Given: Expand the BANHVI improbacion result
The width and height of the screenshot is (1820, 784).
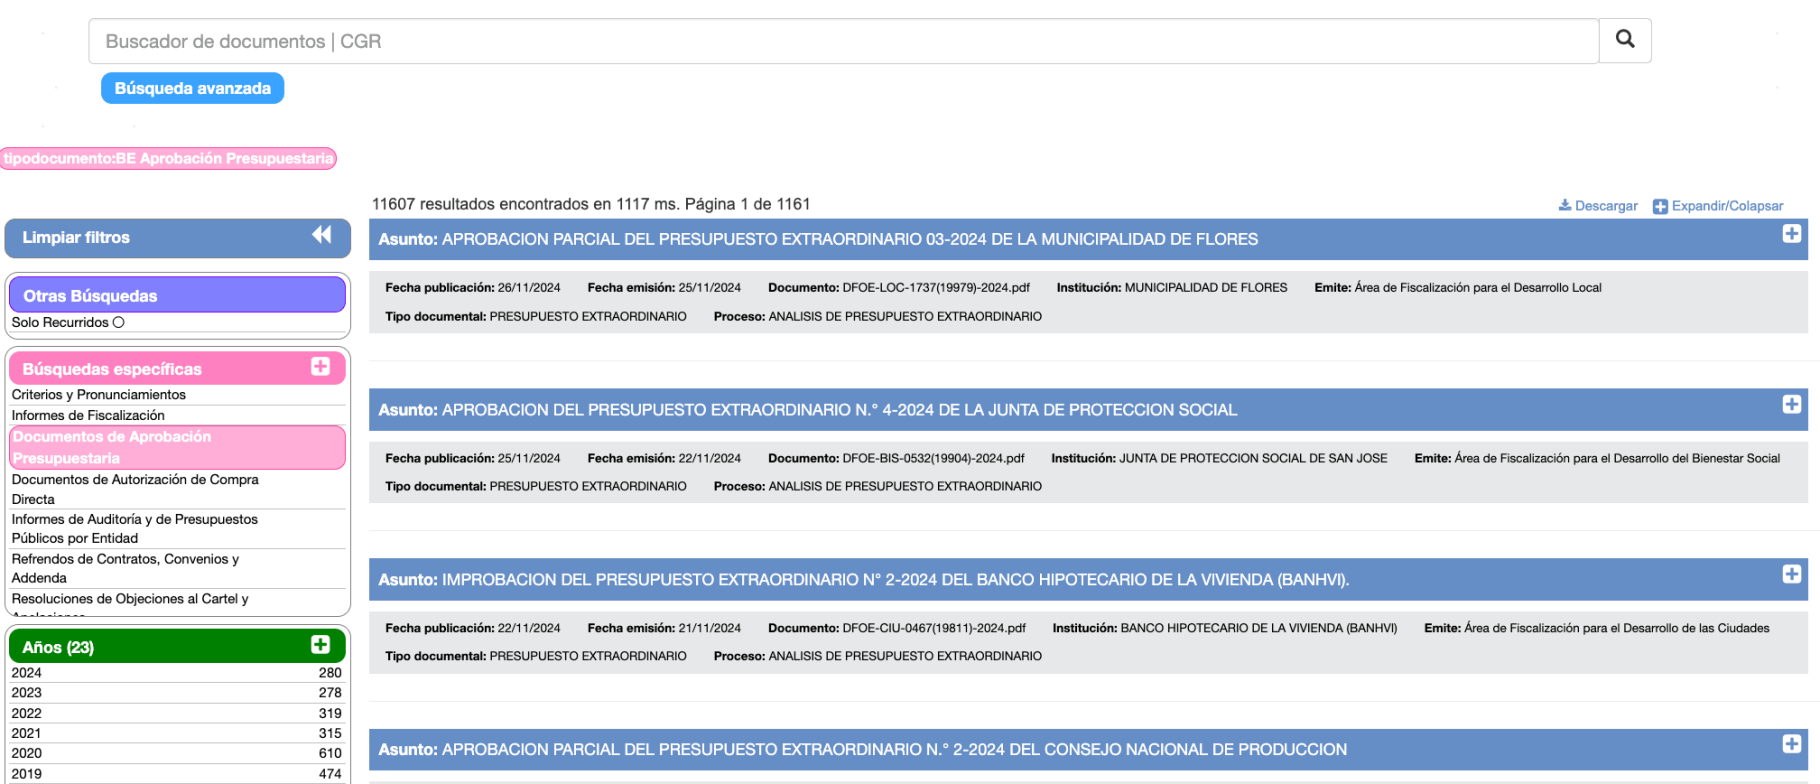Looking at the screenshot, I should coord(1791,574).
